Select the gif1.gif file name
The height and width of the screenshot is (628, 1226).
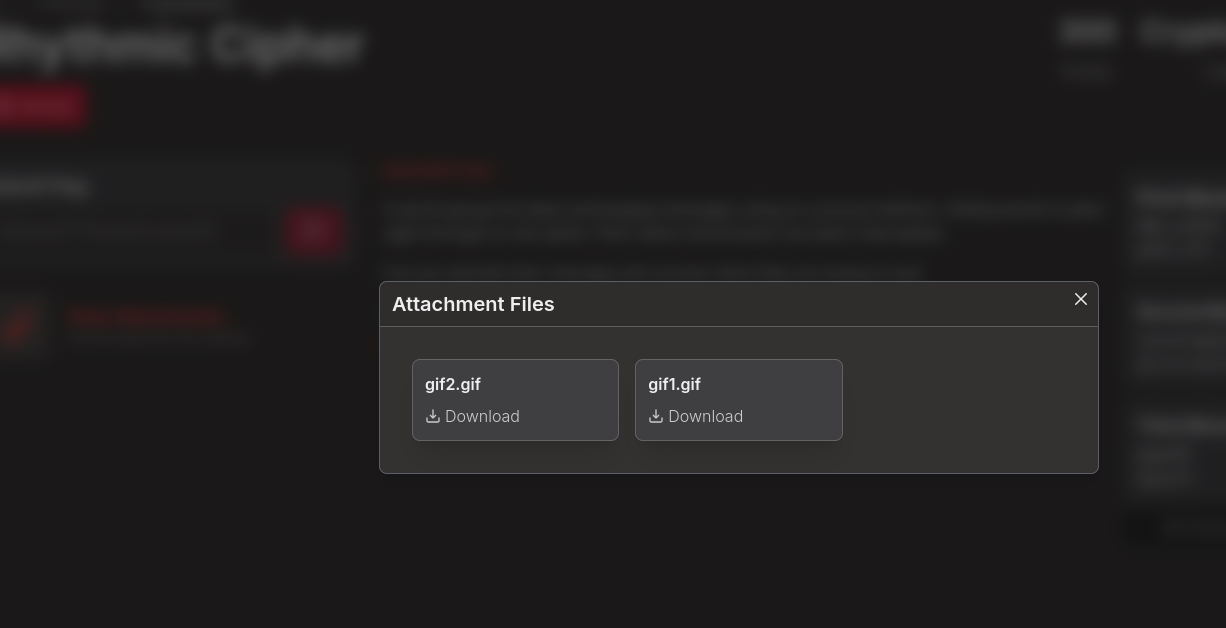[x=674, y=384]
